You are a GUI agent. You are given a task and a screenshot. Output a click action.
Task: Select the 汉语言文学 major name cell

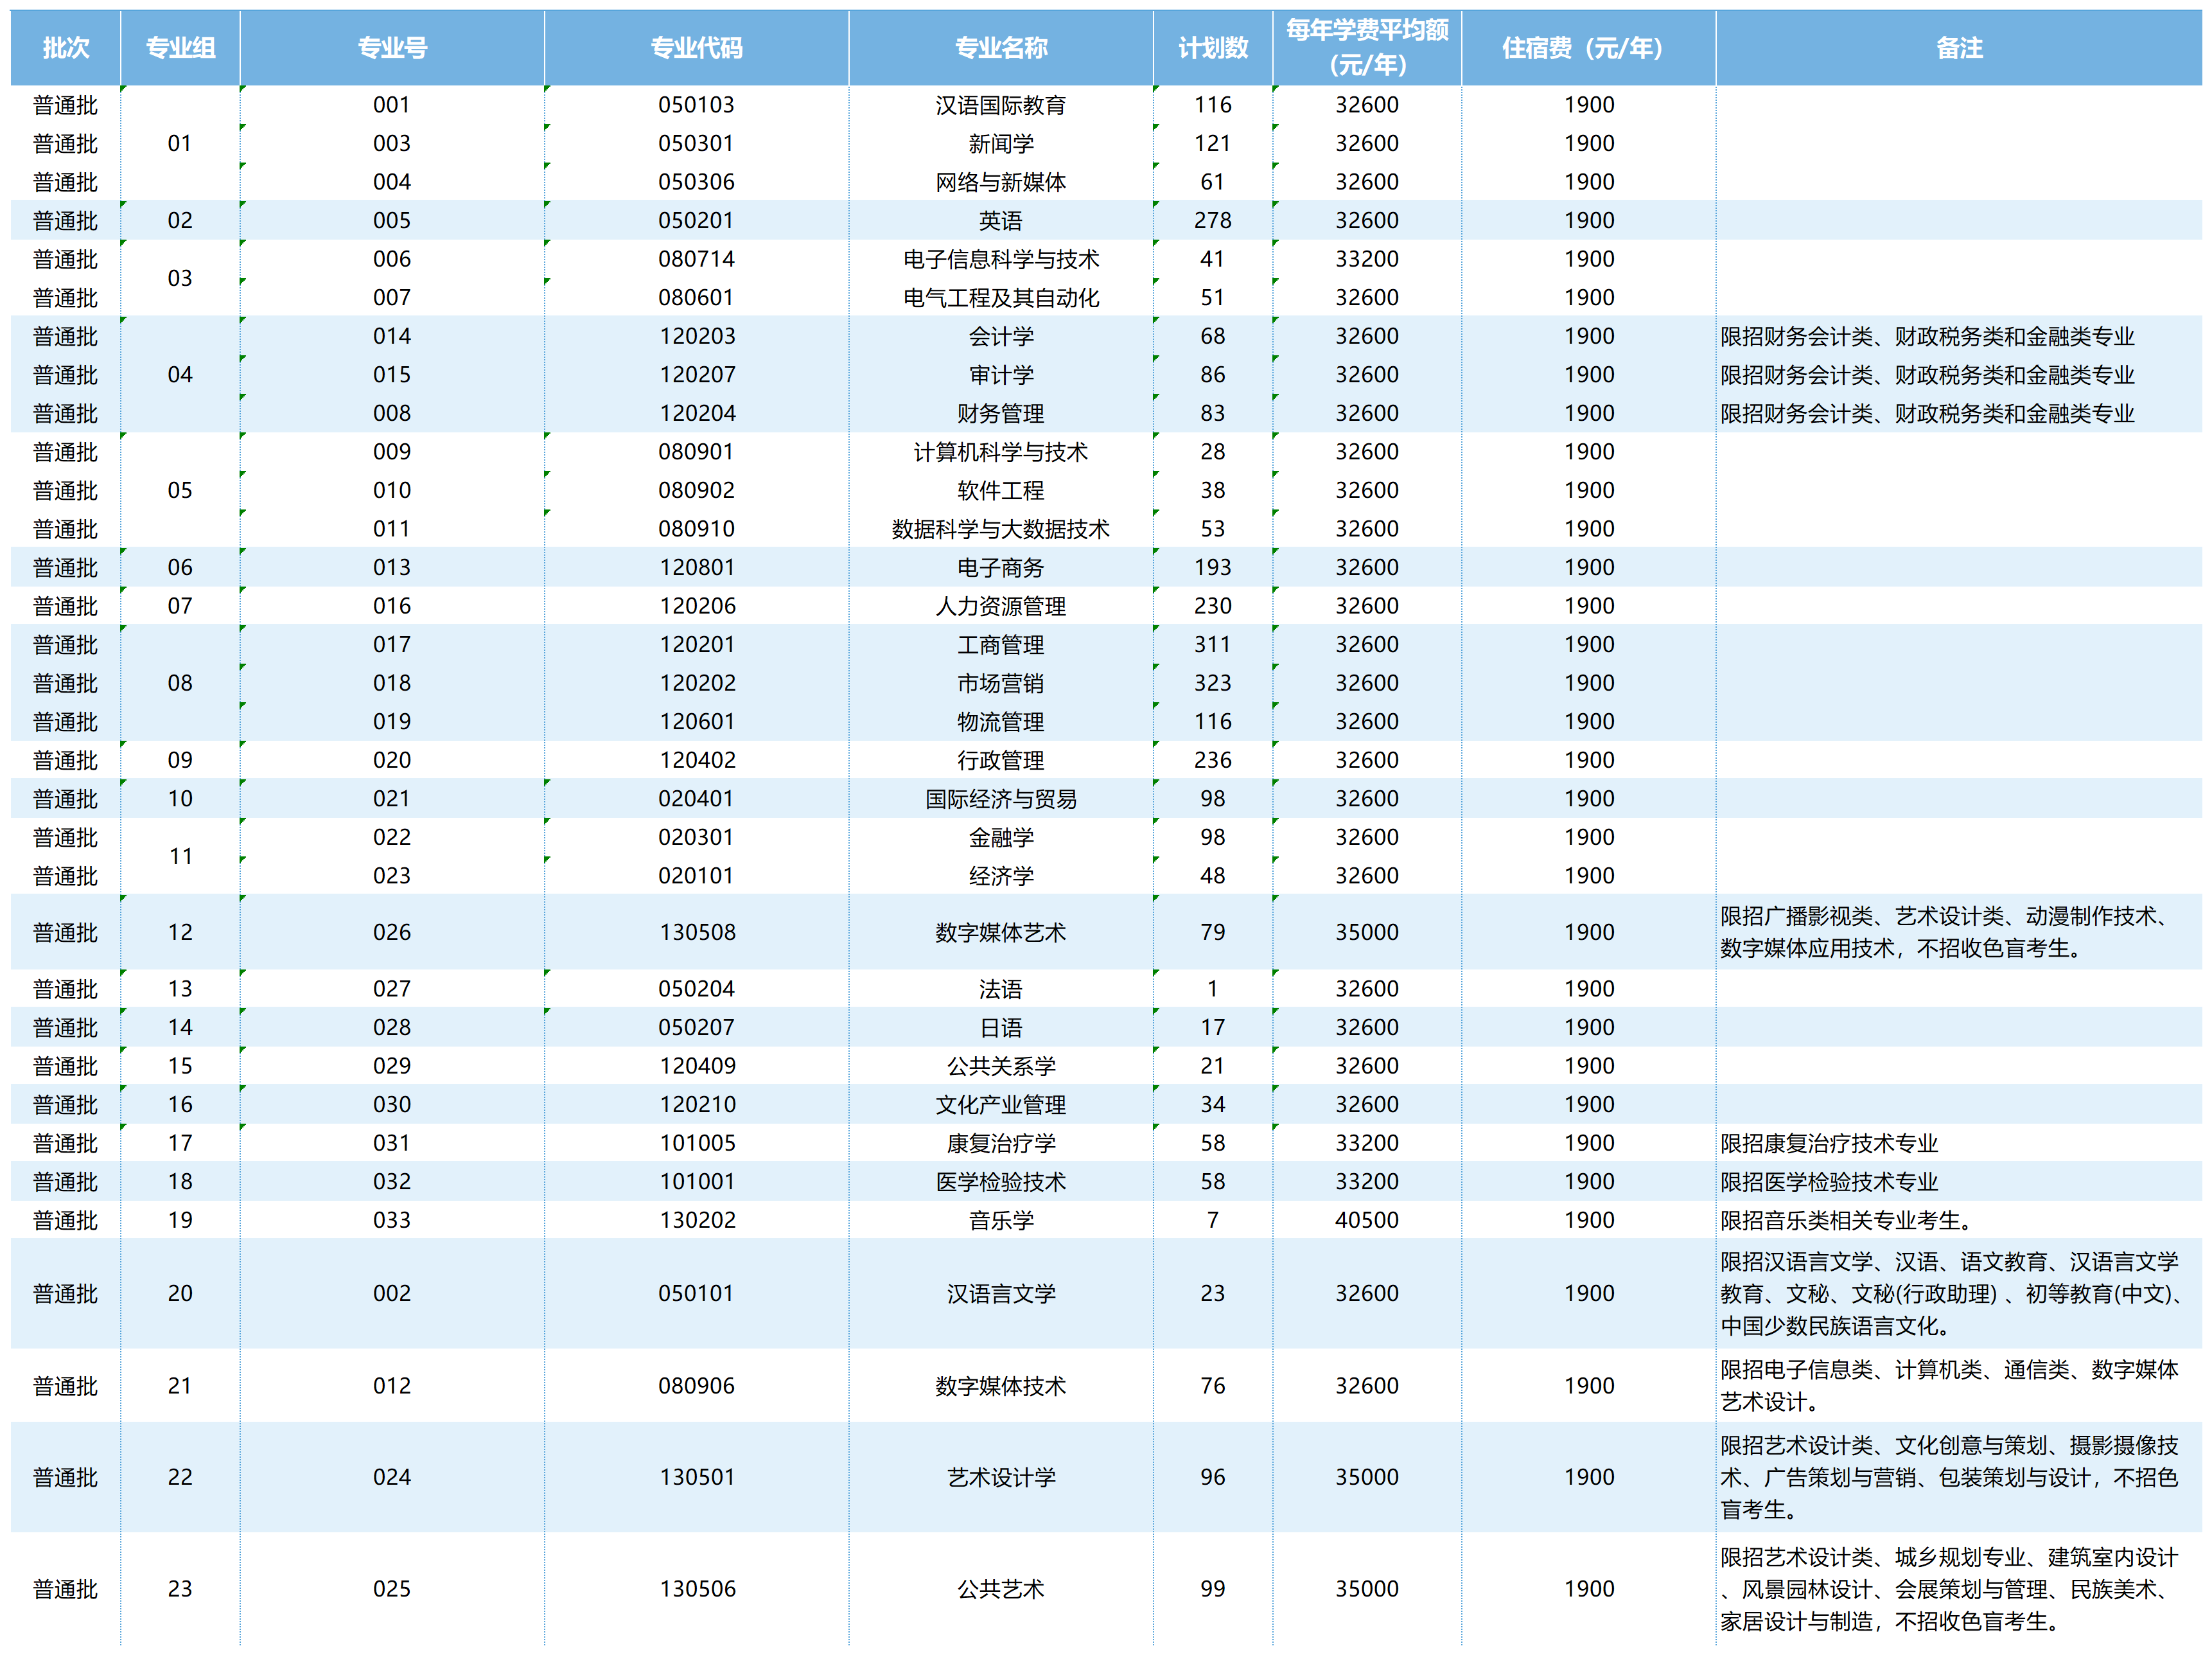[x=1001, y=1293]
